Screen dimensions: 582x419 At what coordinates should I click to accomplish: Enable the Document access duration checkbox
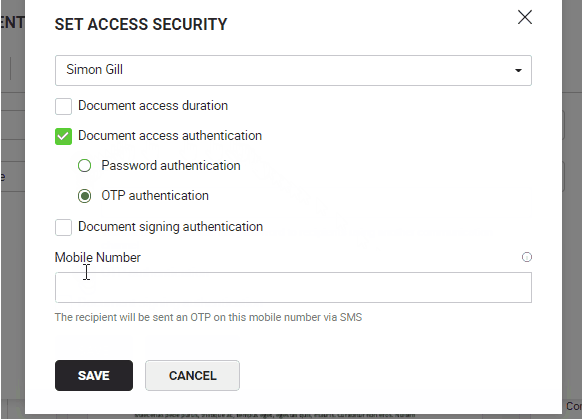[63, 107]
